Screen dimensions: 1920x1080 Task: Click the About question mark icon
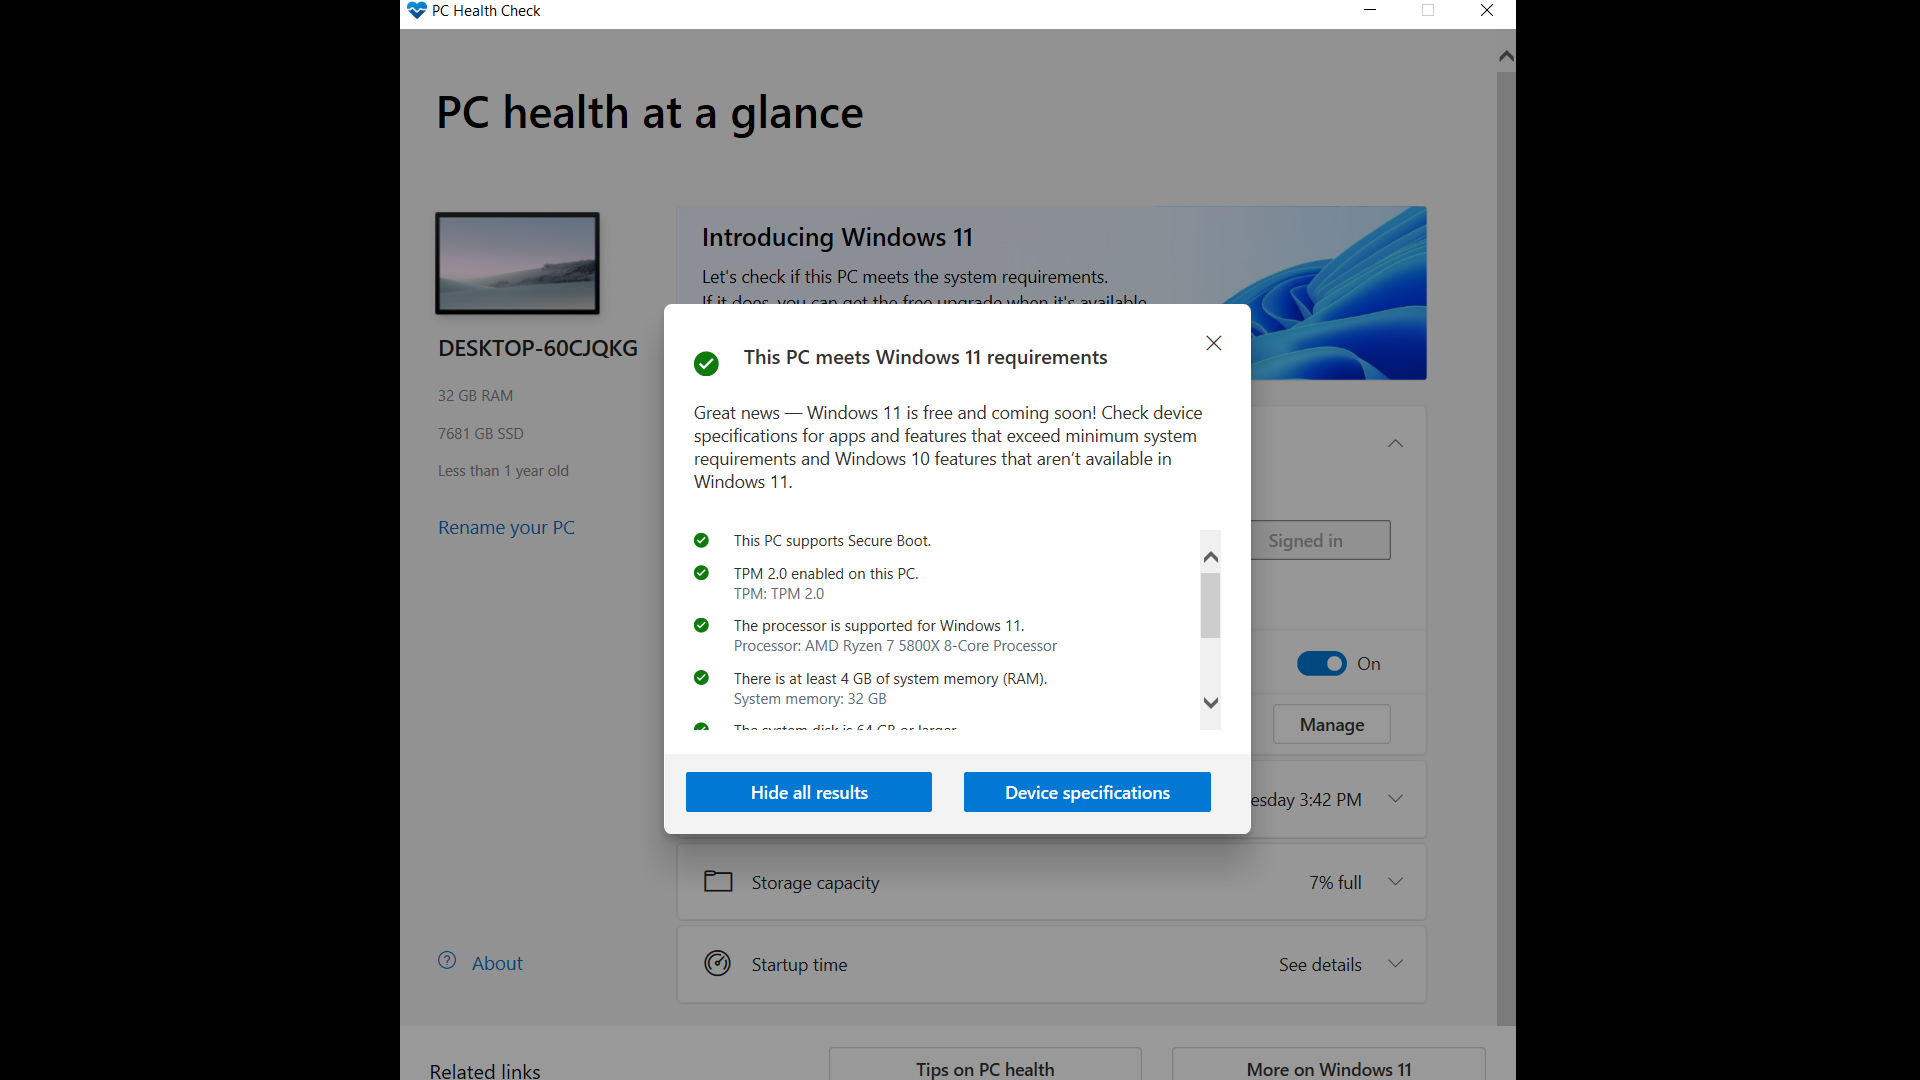click(446, 960)
